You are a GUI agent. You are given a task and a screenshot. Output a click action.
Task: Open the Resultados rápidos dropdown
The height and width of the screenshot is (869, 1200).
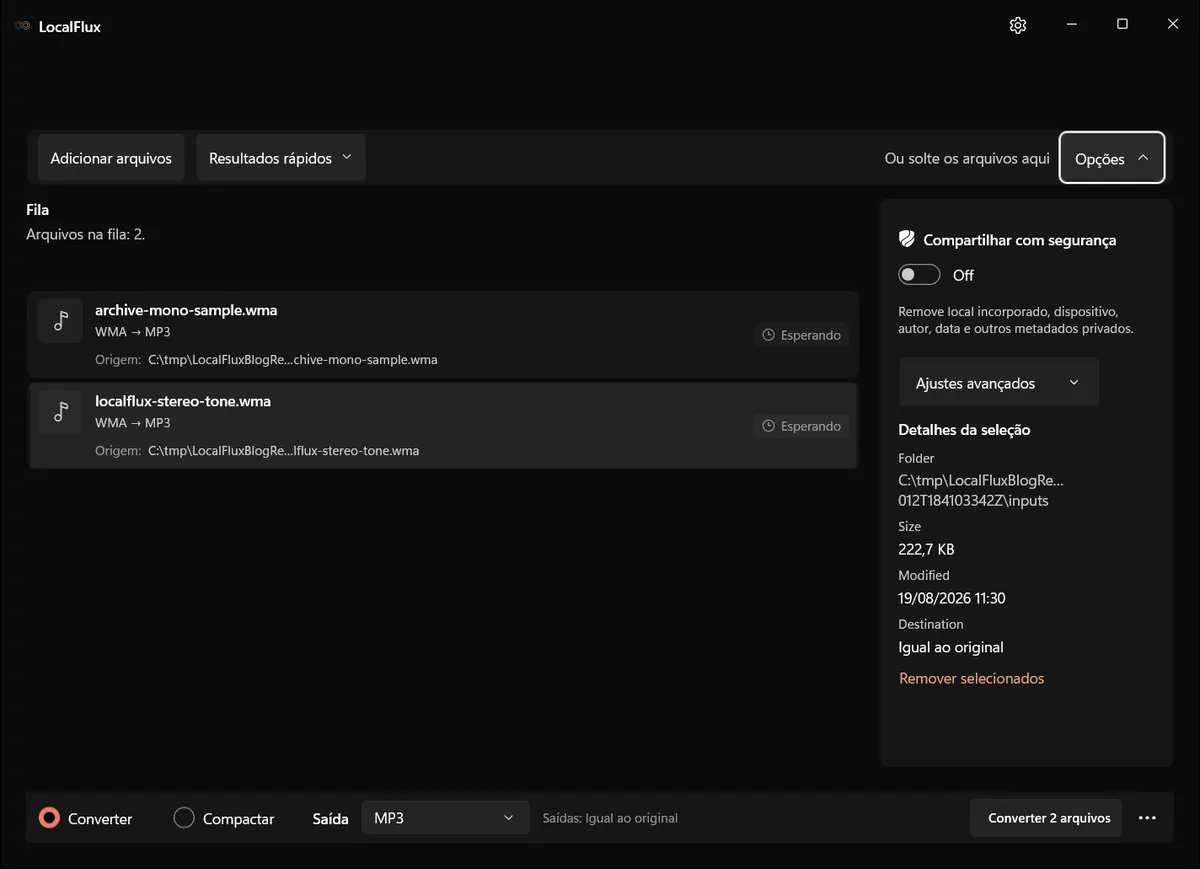pos(280,158)
